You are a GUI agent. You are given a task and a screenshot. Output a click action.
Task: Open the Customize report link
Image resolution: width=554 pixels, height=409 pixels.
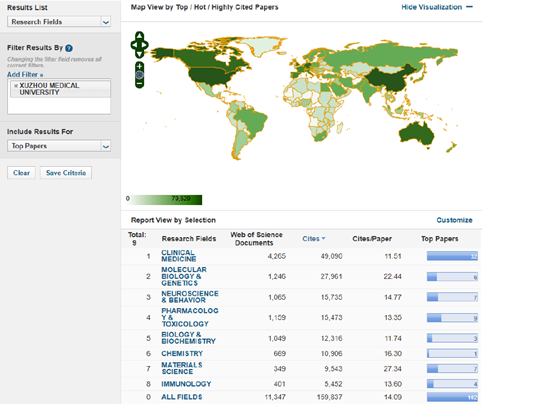click(454, 220)
